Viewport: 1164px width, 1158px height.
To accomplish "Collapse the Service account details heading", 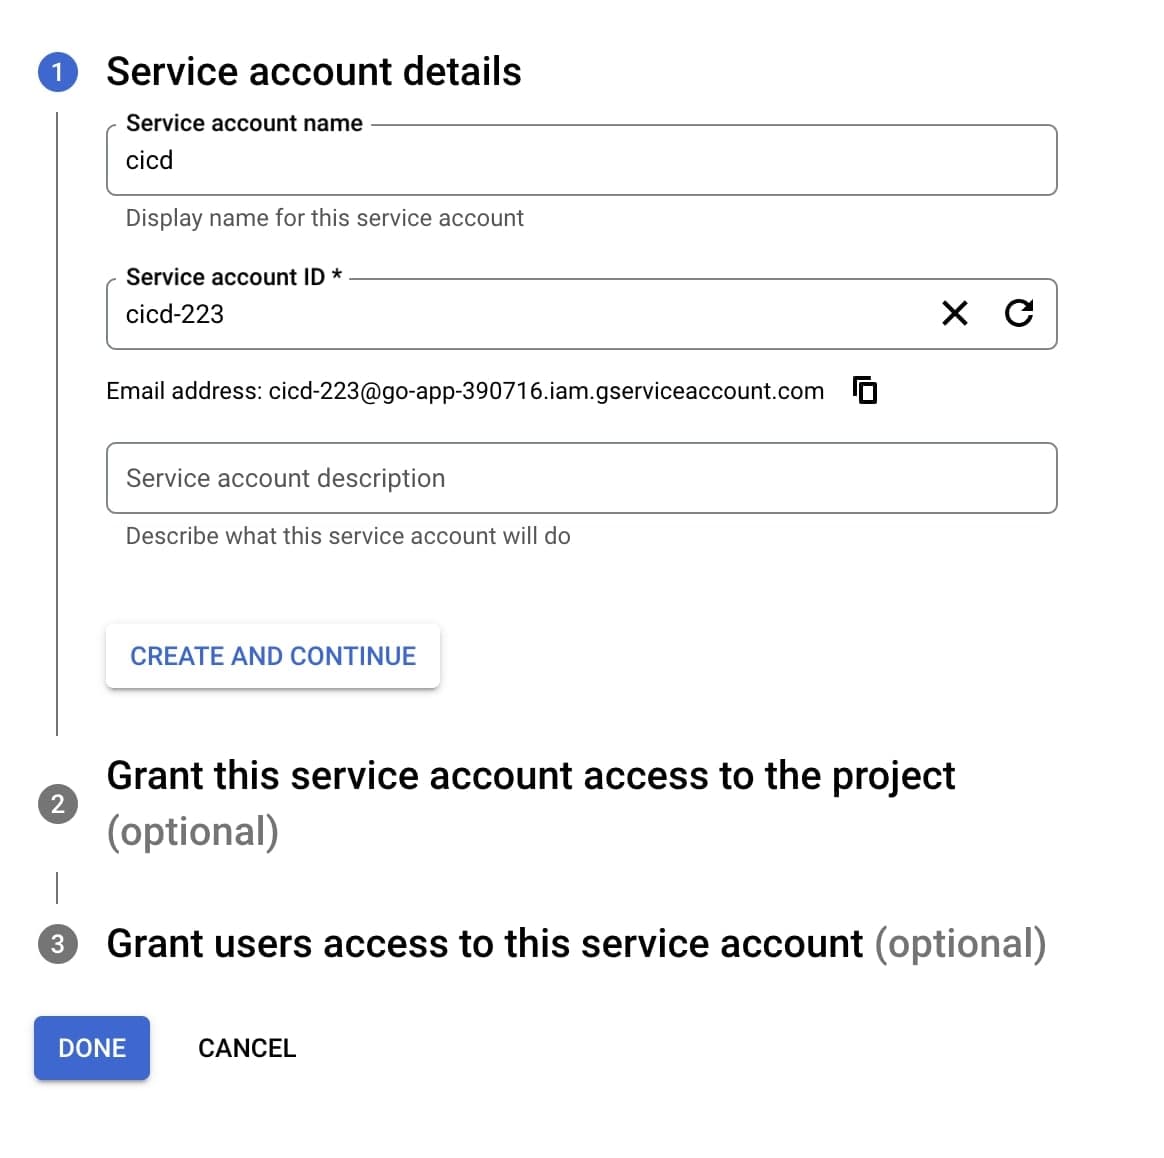I will (314, 72).
